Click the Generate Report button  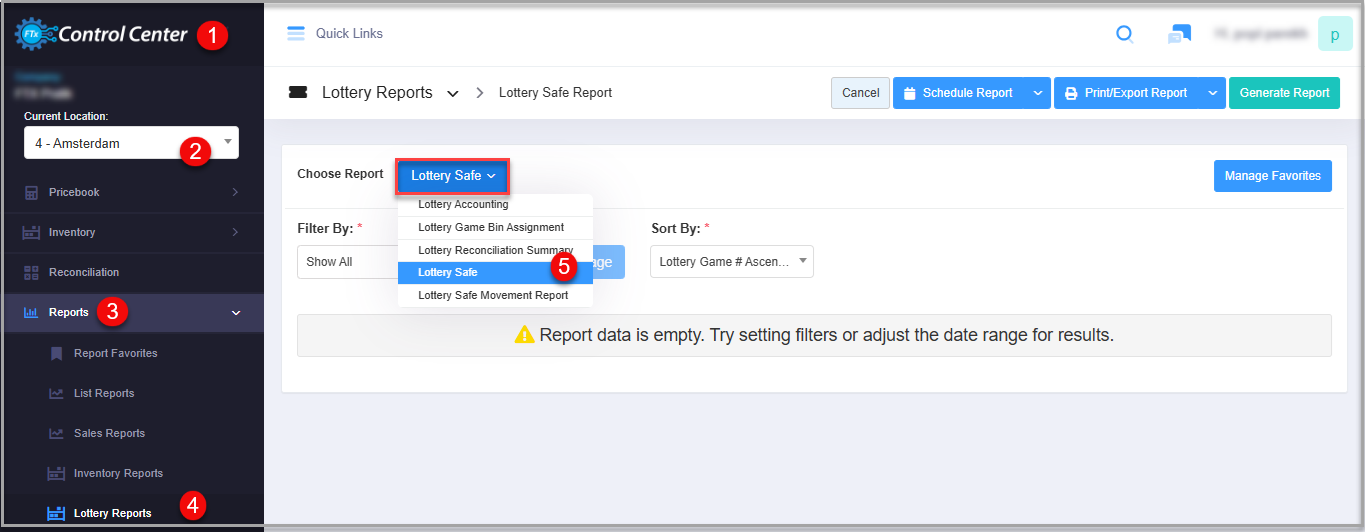coord(1284,93)
